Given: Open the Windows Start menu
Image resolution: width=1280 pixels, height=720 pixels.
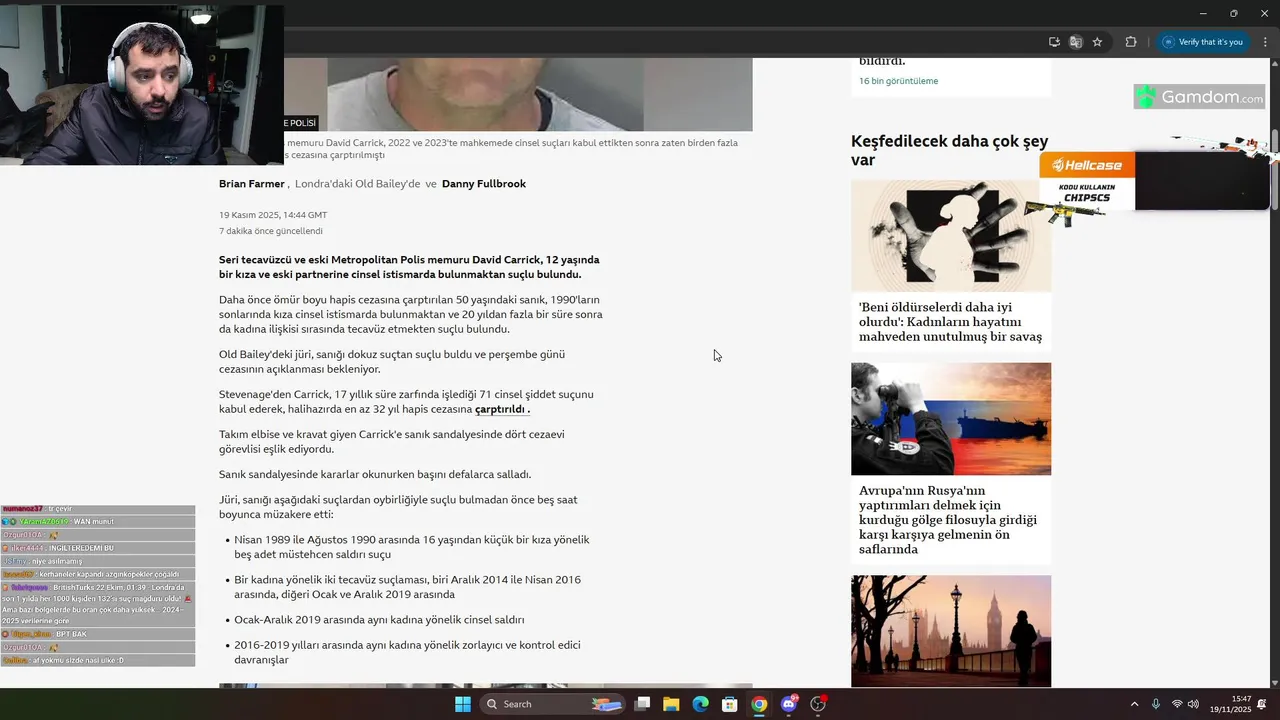Looking at the screenshot, I should (462, 704).
